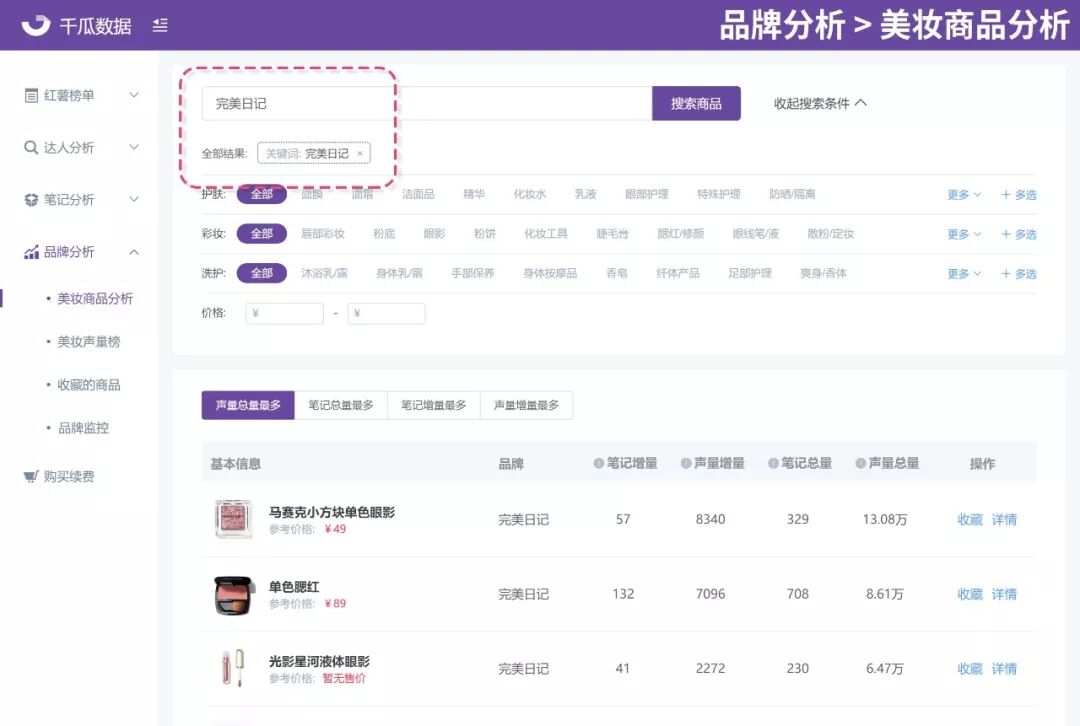Filter body care by 足部护理
Viewport: 1080px width, 726px height.
click(750, 273)
